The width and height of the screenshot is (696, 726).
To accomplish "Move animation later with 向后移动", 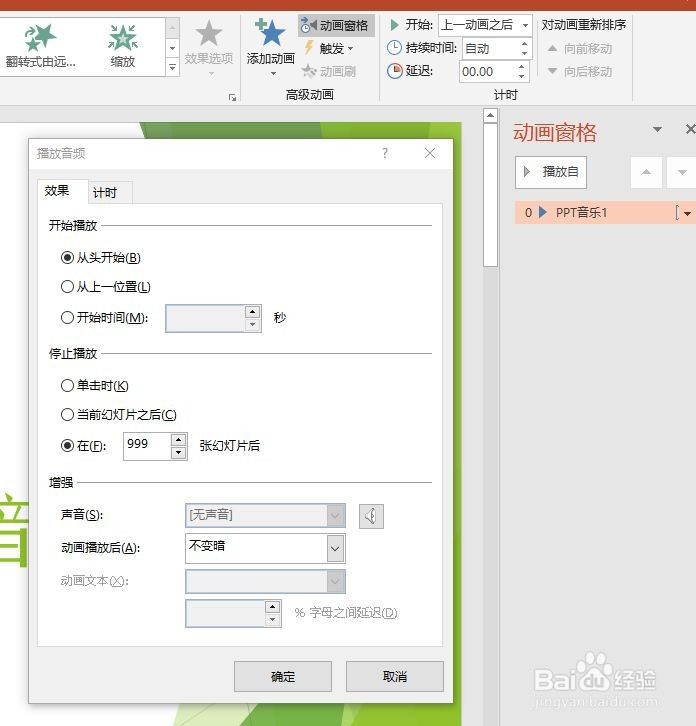I will (580, 71).
